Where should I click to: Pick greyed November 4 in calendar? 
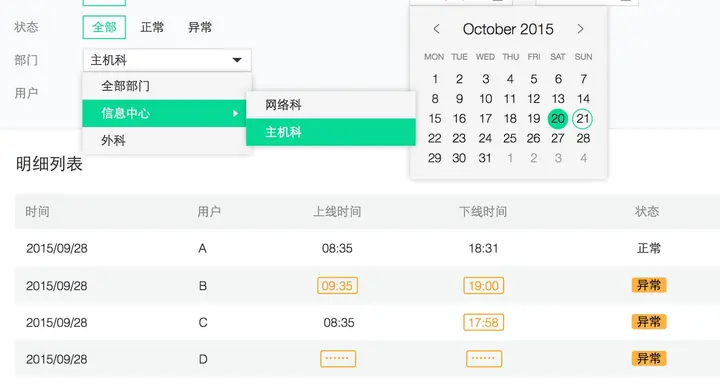(x=583, y=158)
